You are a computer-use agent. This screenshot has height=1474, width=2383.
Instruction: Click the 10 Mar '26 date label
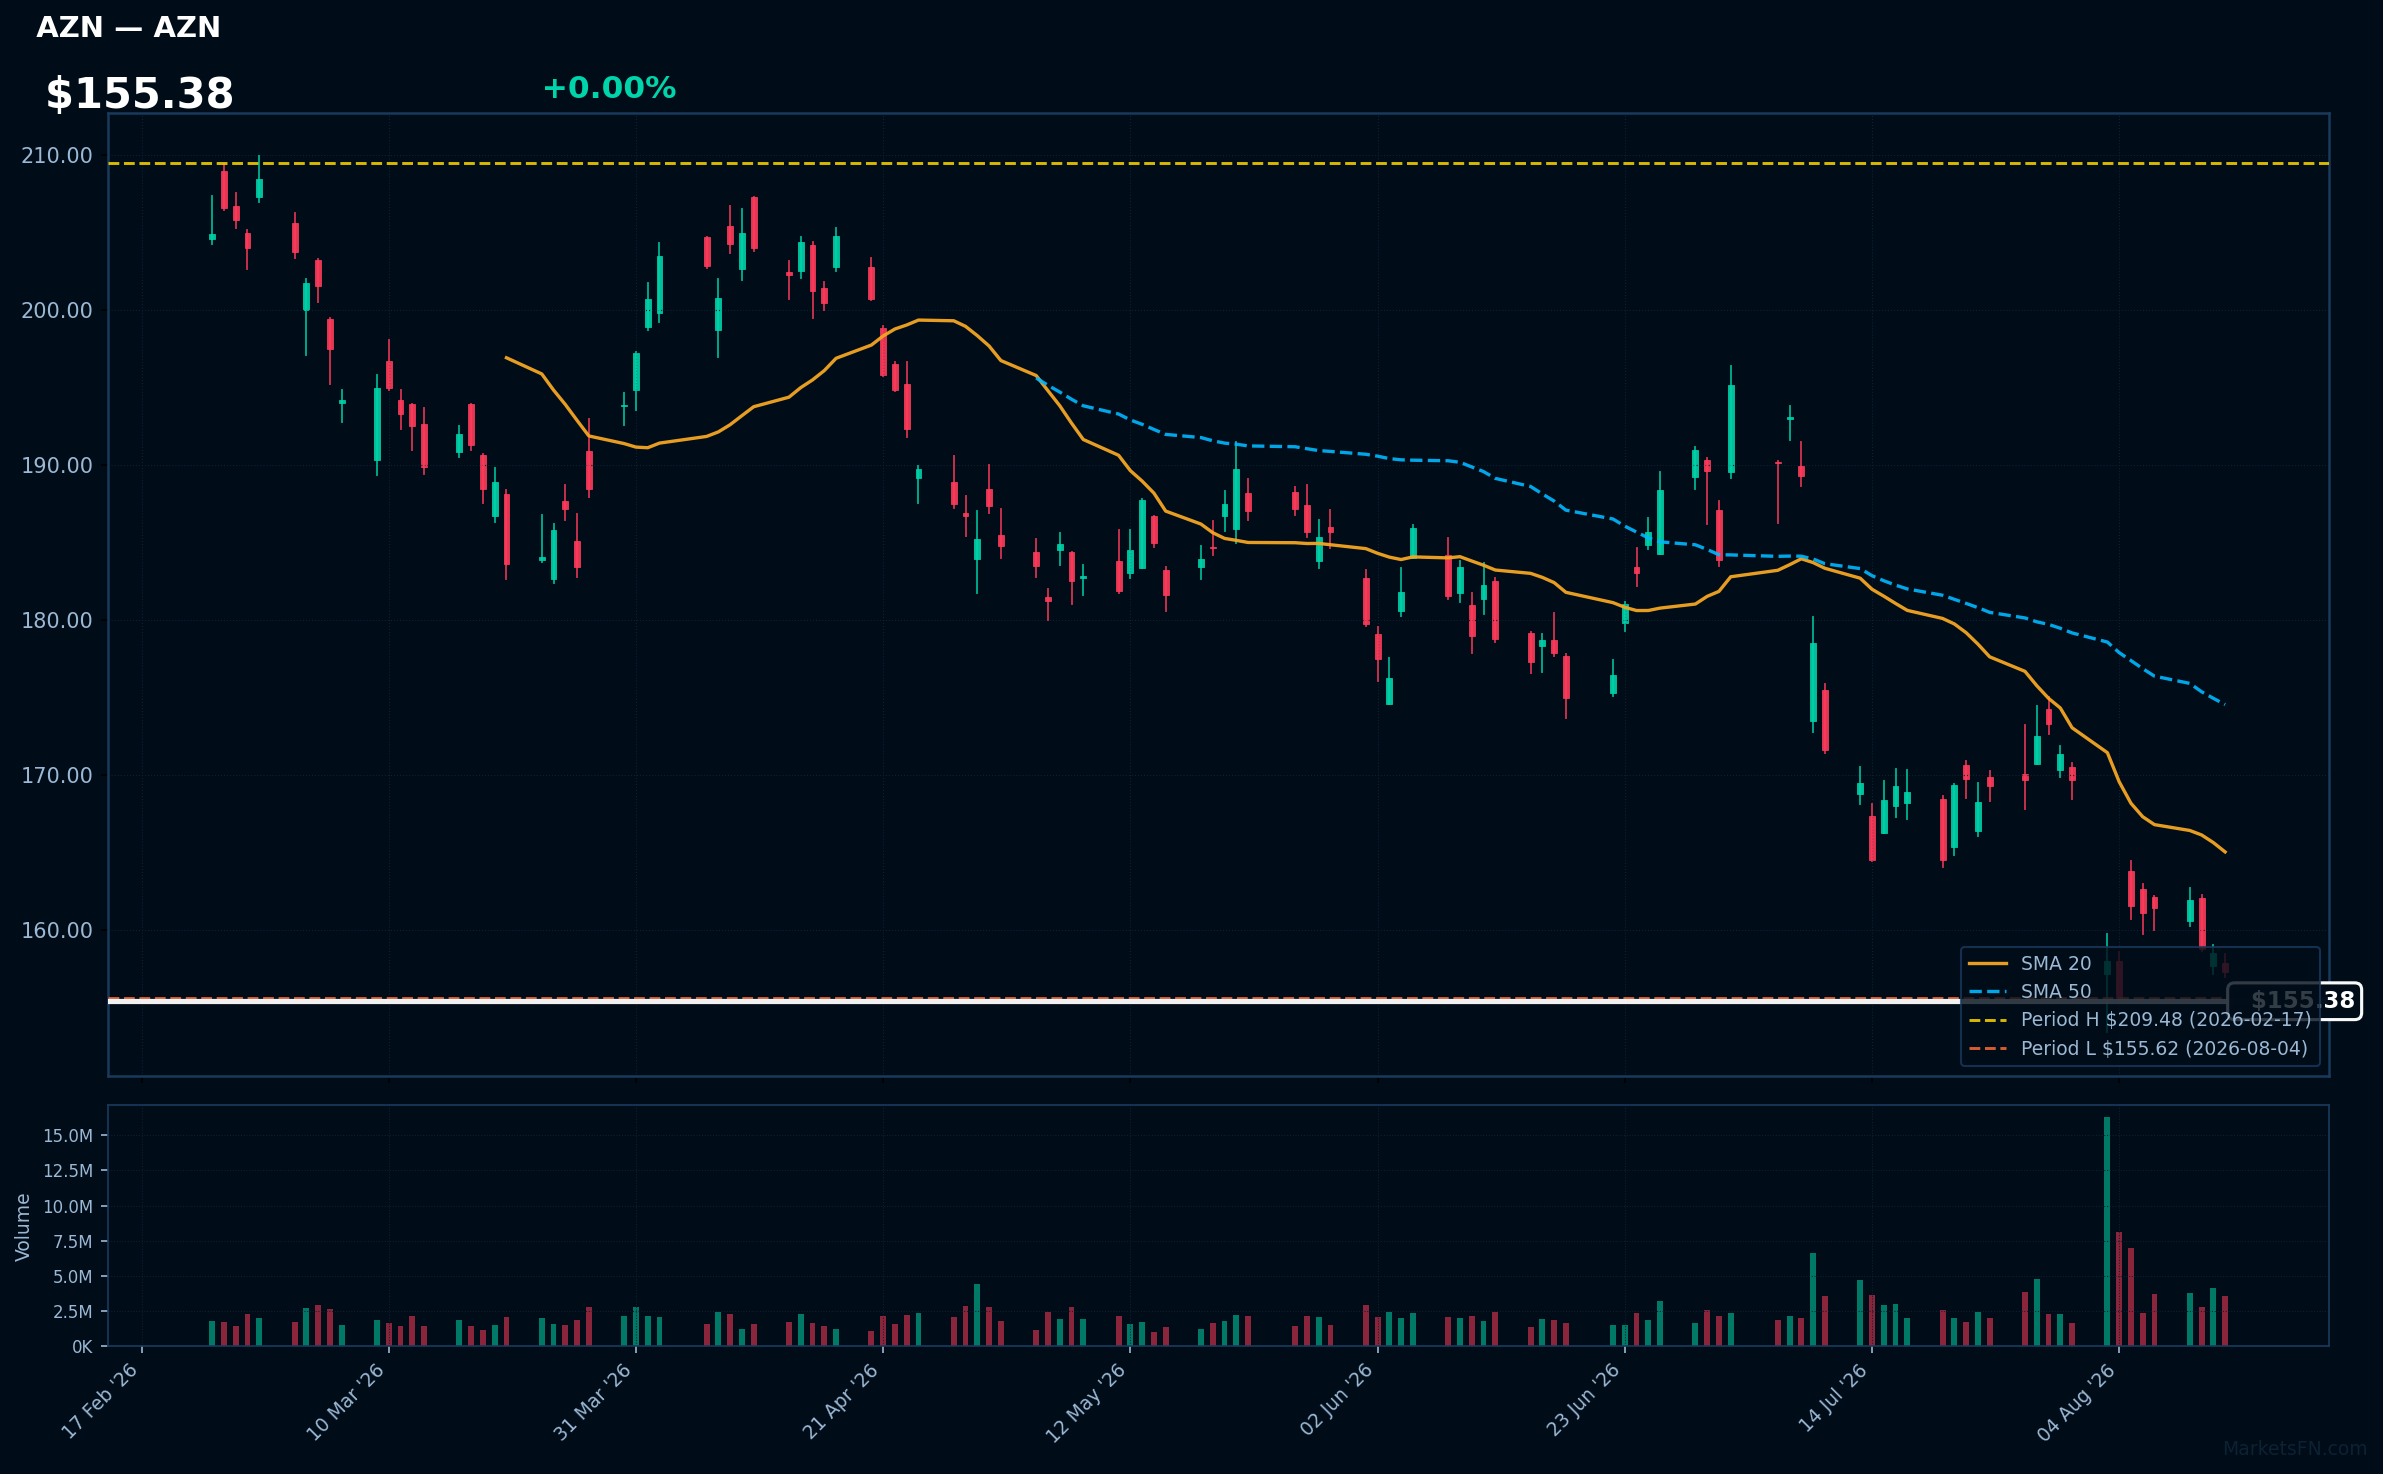pos(346,1401)
